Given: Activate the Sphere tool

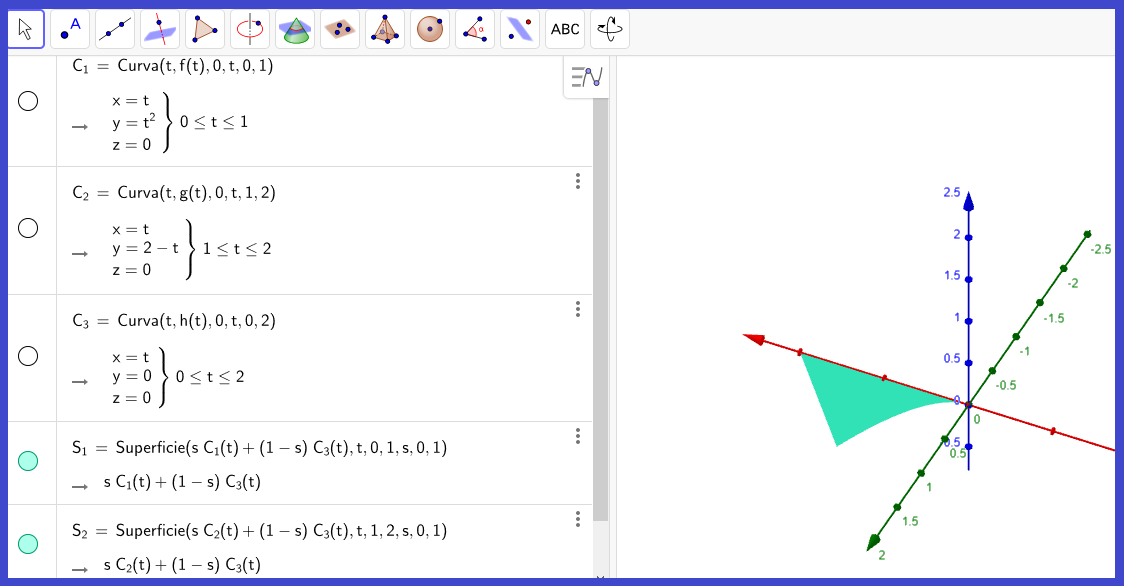Looking at the screenshot, I should coord(430,30).
